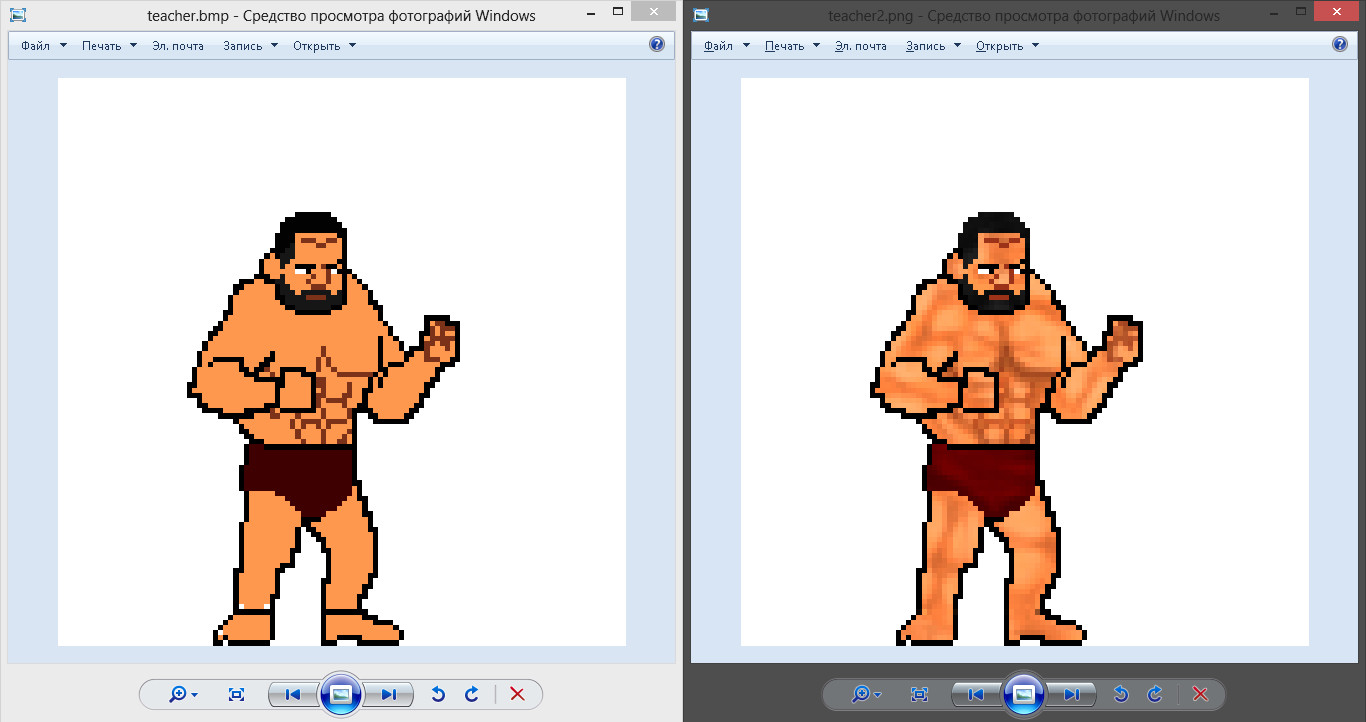Open Запись menu in teacher2.png window

coord(933,46)
